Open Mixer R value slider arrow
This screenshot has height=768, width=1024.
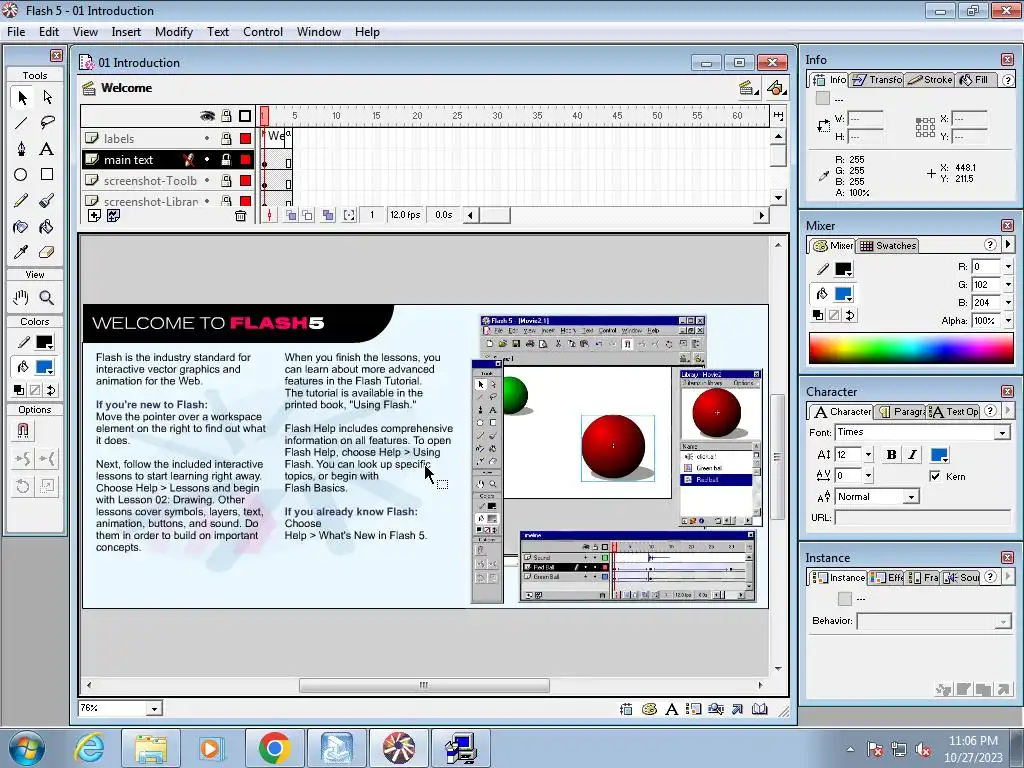(1008, 266)
